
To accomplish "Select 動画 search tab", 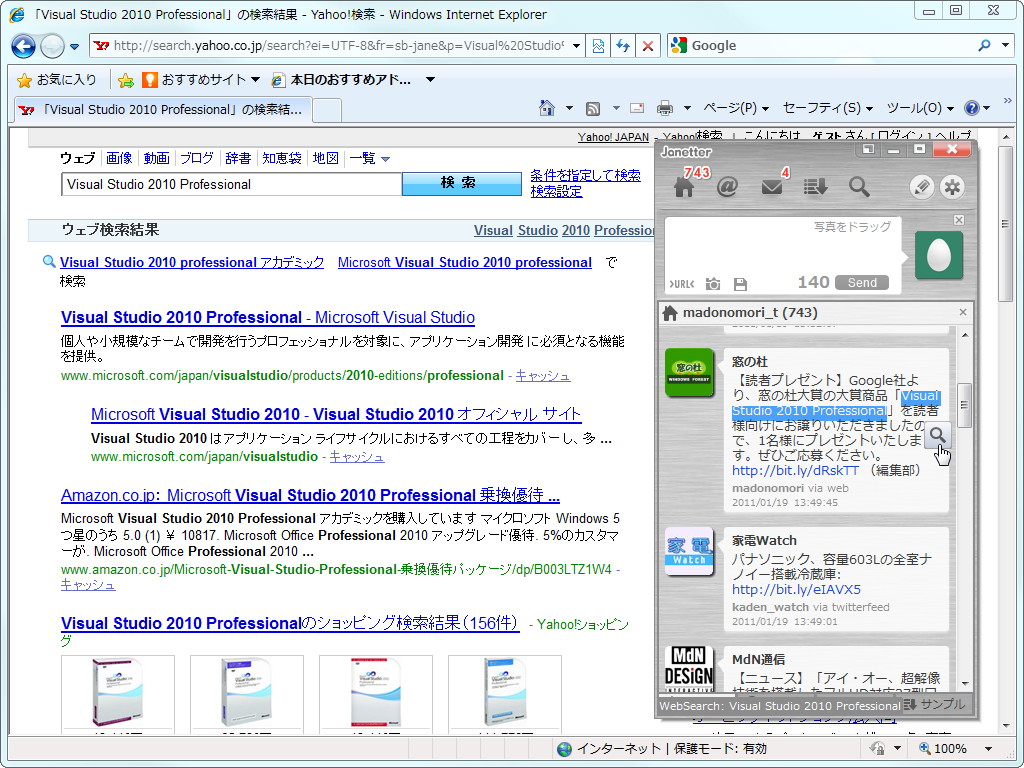I will (x=156, y=158).
